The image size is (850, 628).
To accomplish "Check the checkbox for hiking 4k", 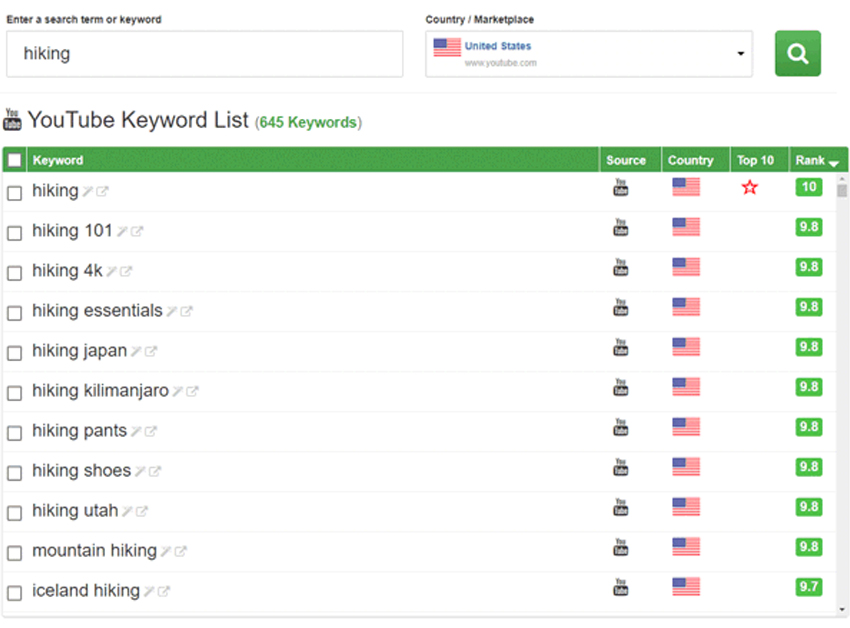I will 14,271.
